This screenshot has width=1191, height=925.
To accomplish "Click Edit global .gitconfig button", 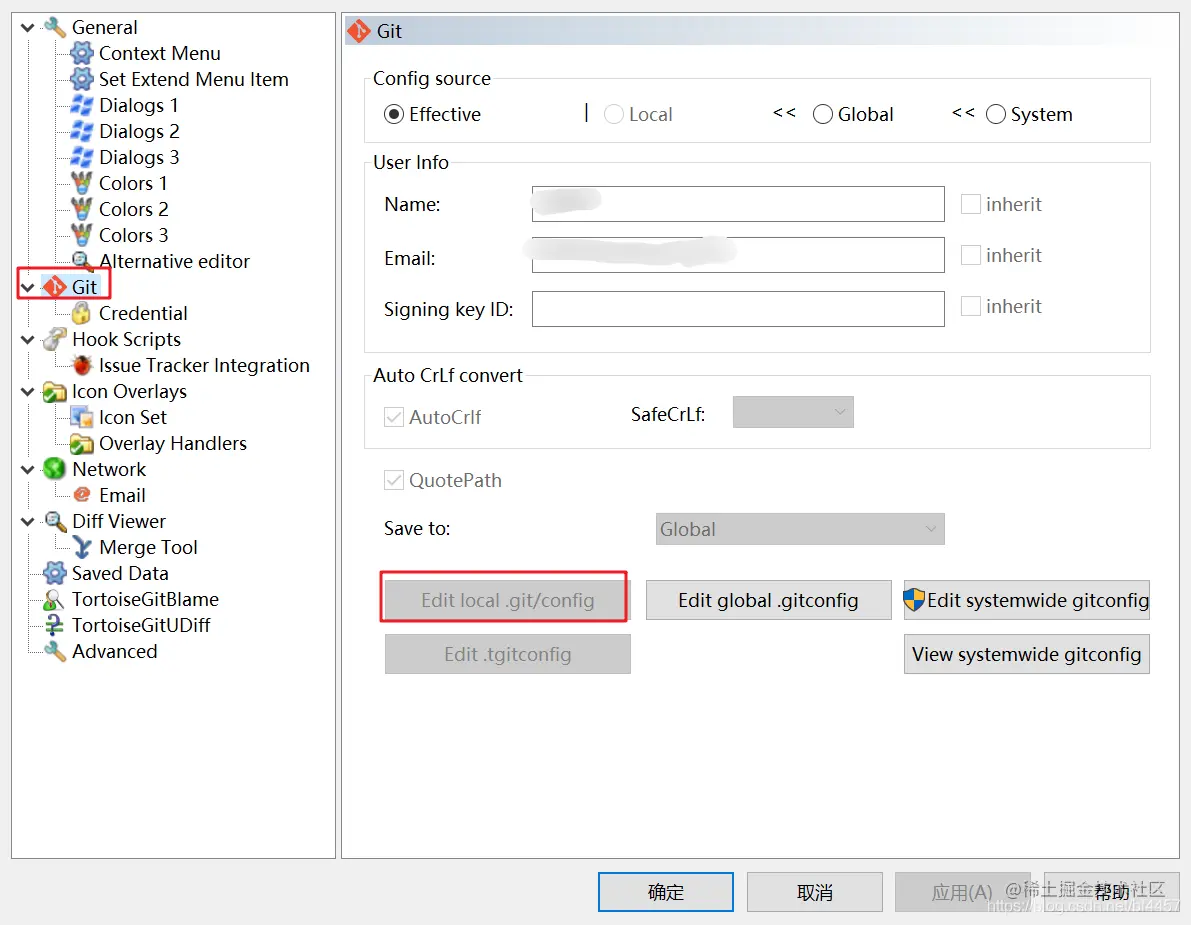I will pos(768,600).
